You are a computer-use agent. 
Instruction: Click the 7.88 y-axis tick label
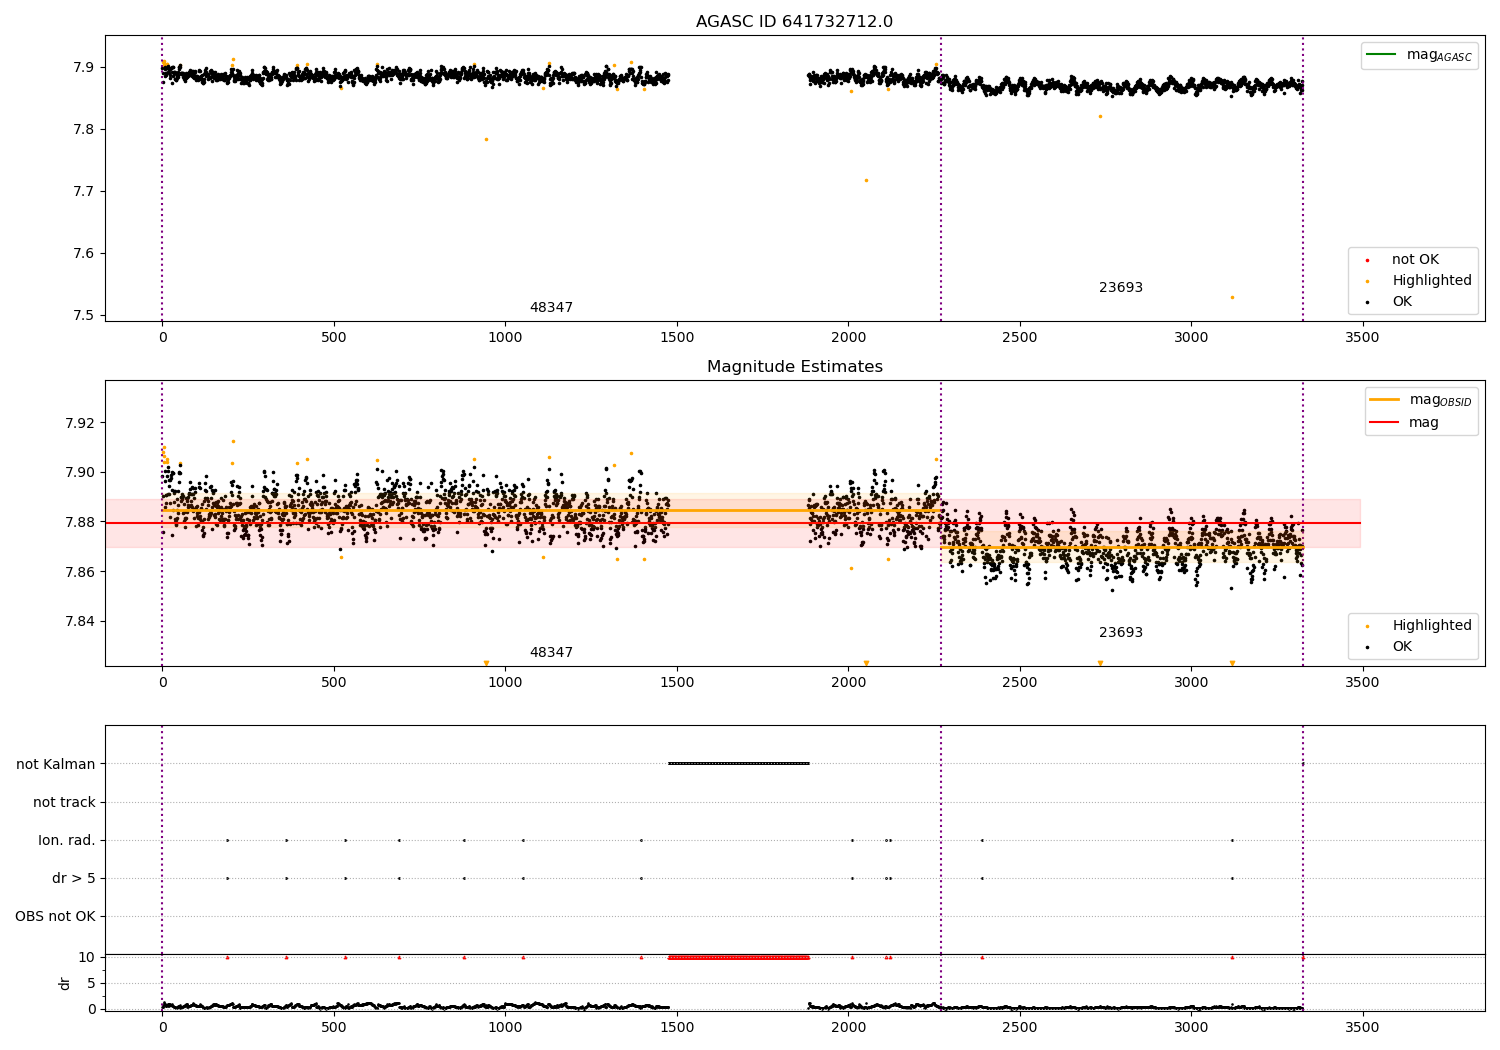tap(79, 522)
